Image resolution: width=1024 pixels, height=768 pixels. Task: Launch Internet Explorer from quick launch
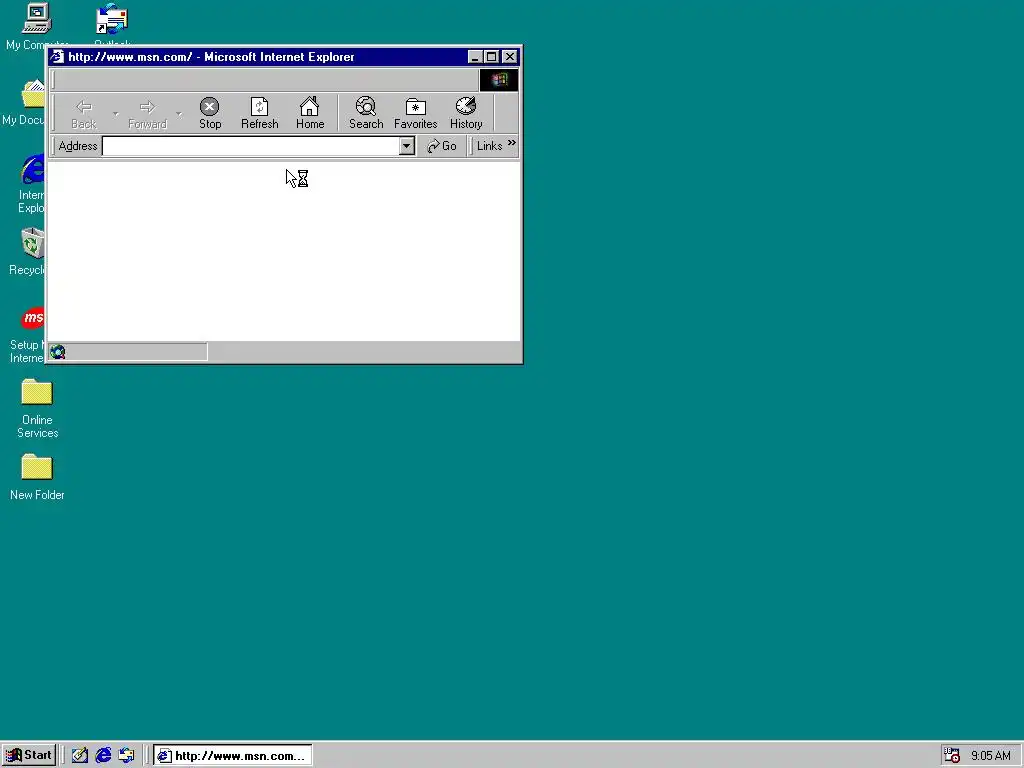tap(103, 756)
